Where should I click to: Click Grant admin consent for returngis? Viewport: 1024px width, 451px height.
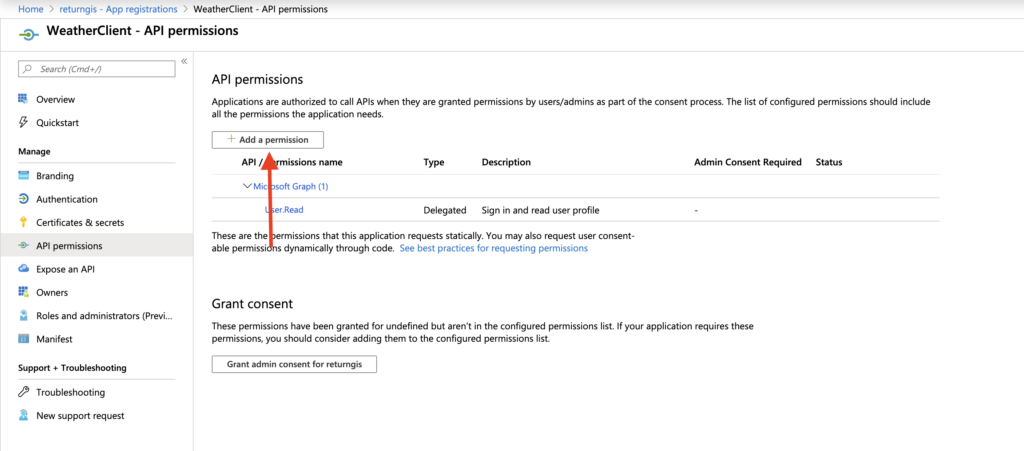[x=295, y=364]
